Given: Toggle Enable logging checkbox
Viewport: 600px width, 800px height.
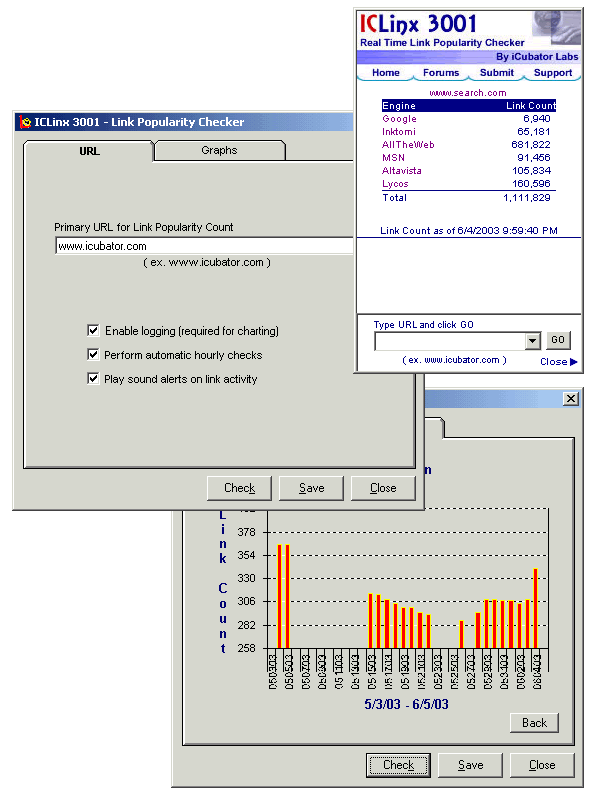Looking at the screenshot, I should tap(93, 331).
